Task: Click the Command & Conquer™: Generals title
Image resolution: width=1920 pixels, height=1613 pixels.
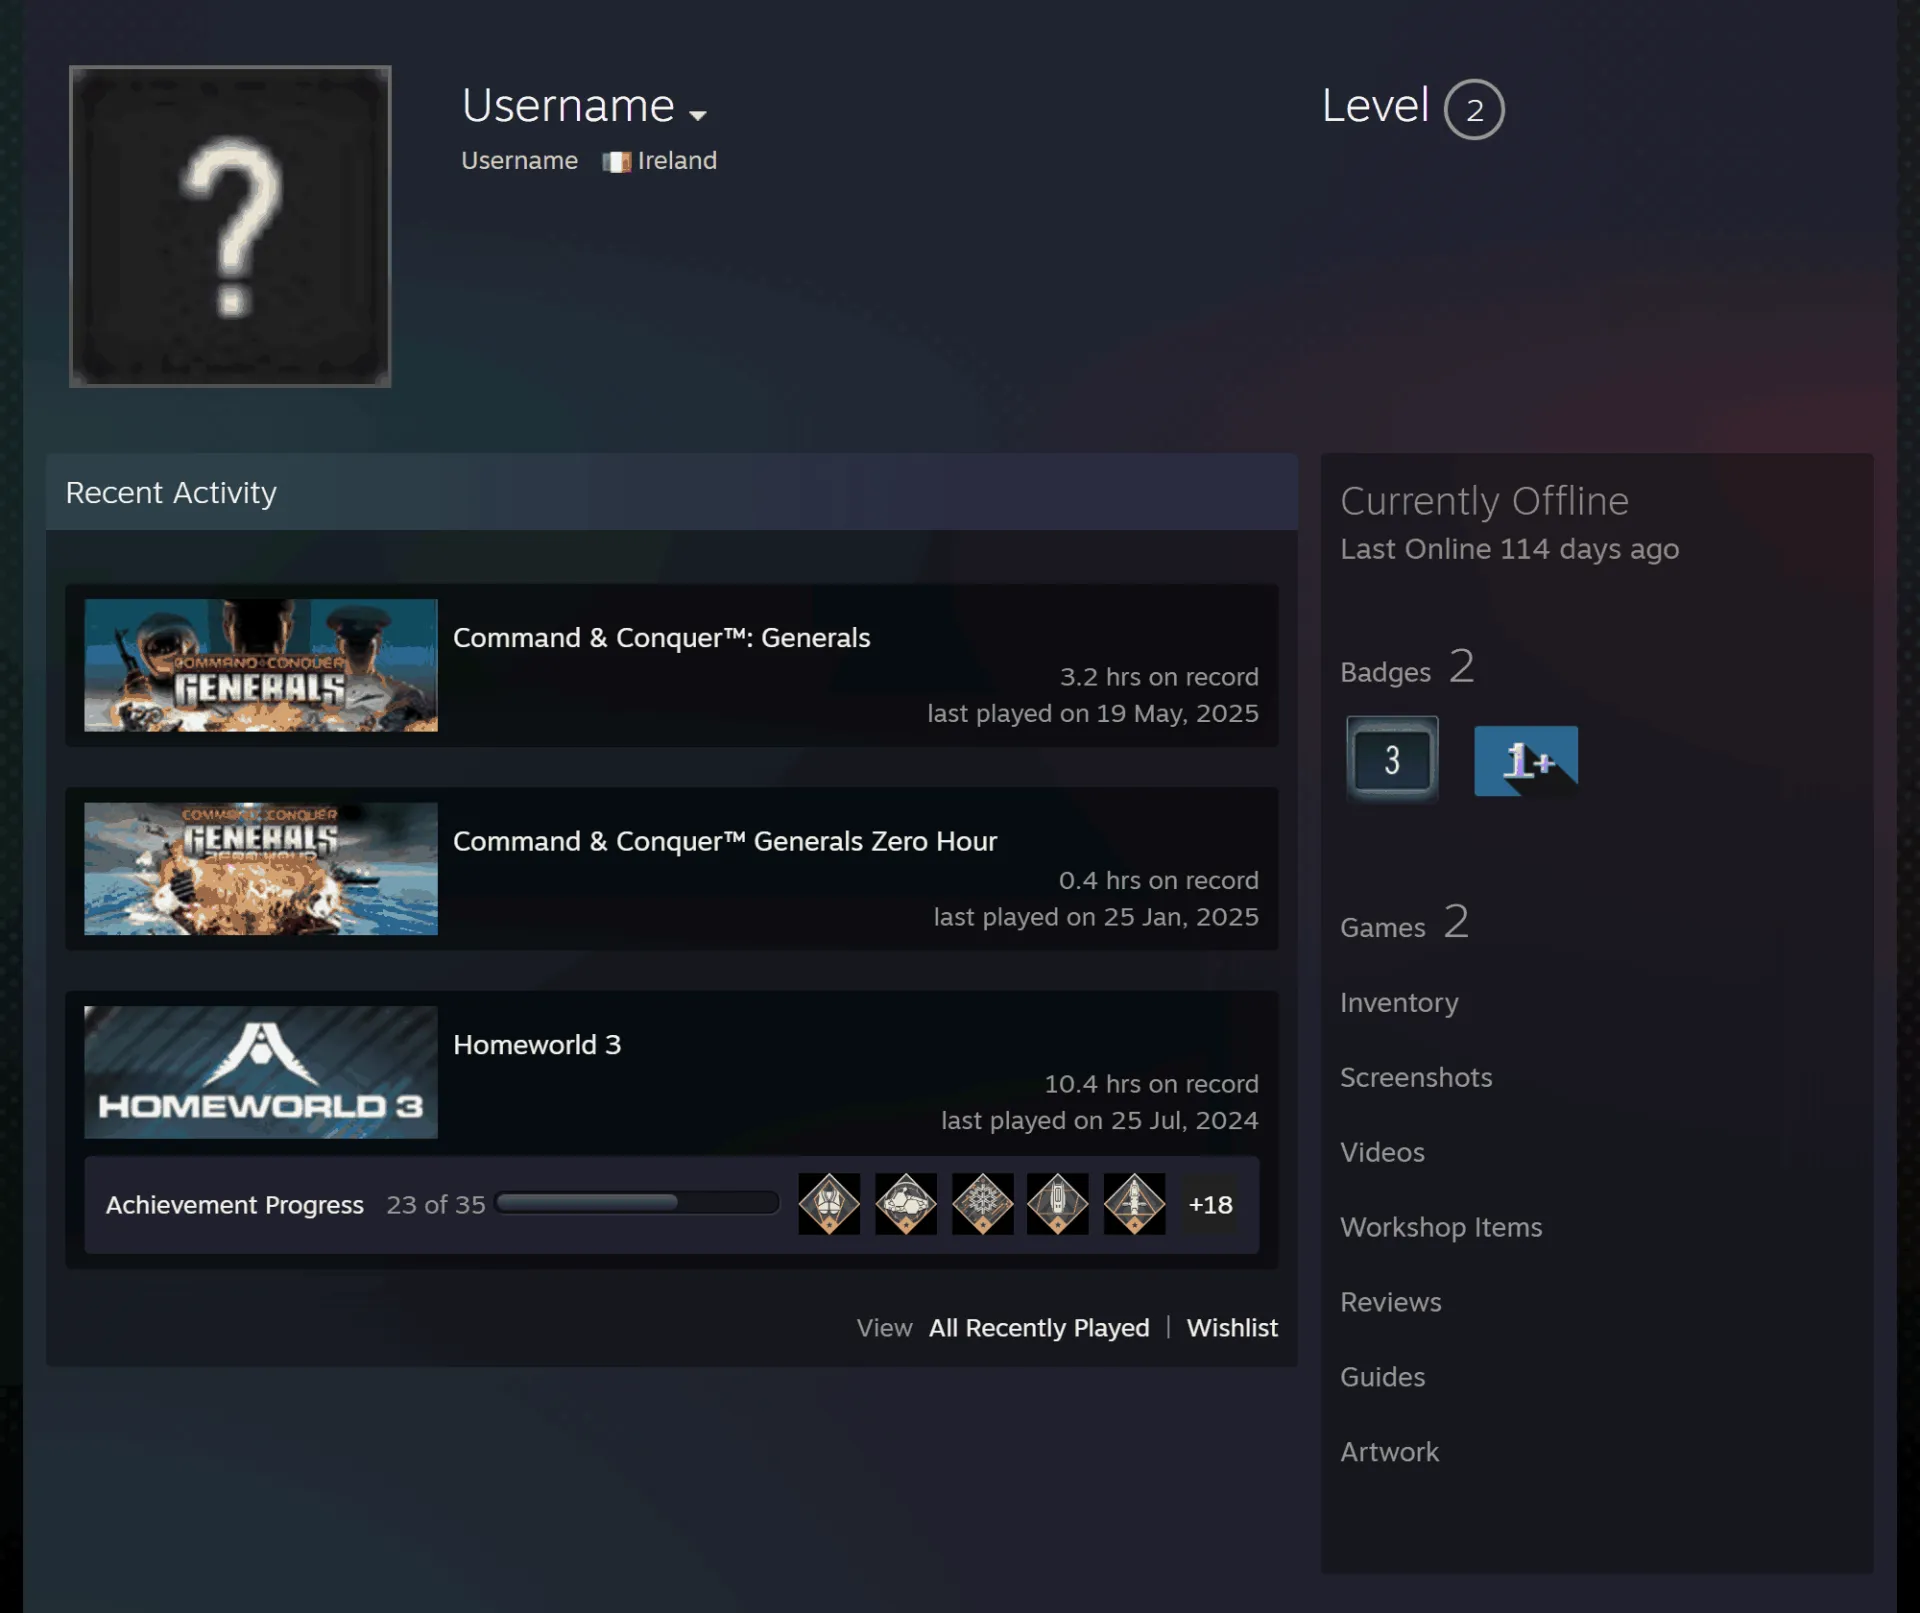Action: (x=662, y=638)
